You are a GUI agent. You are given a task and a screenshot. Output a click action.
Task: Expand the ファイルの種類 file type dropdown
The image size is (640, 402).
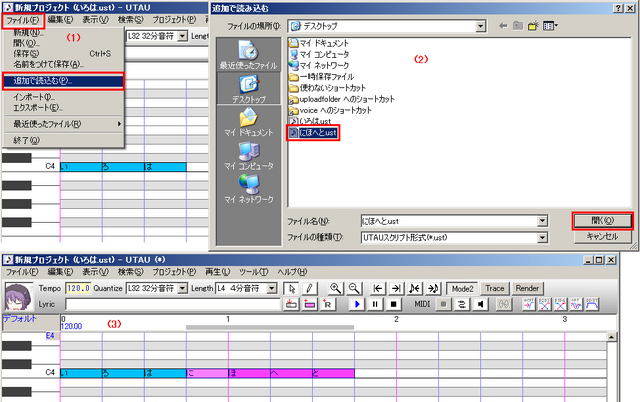[542, 238]
